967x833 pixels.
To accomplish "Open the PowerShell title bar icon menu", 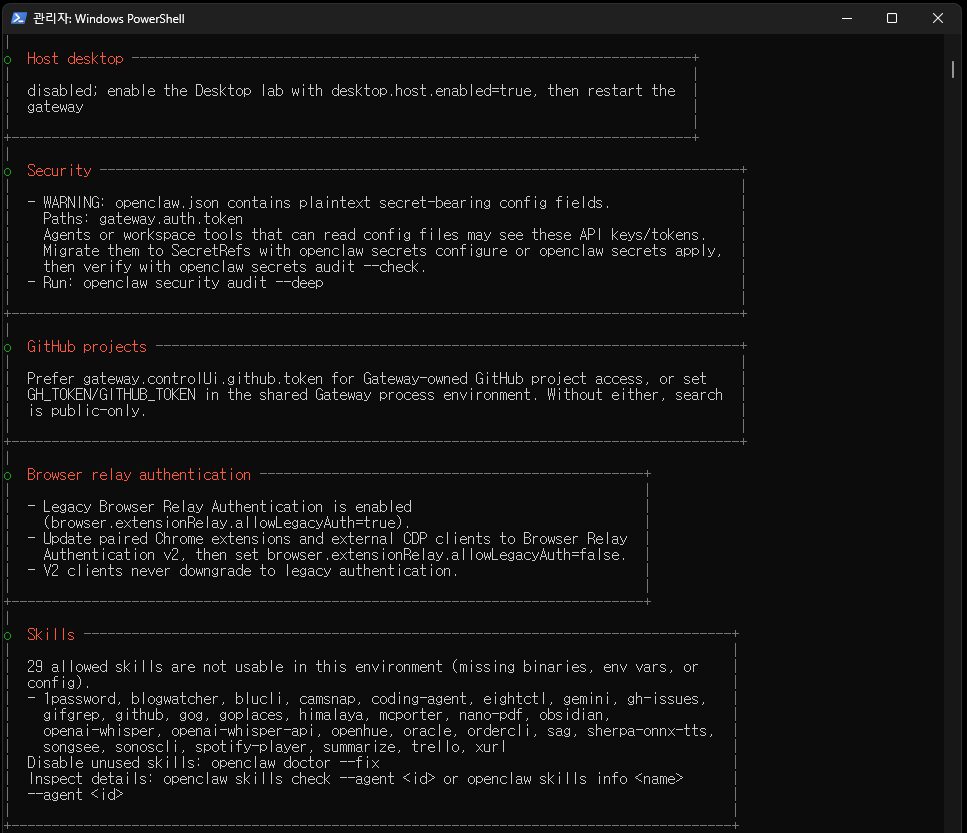I will pyautogui.click(x=19, y=18).
